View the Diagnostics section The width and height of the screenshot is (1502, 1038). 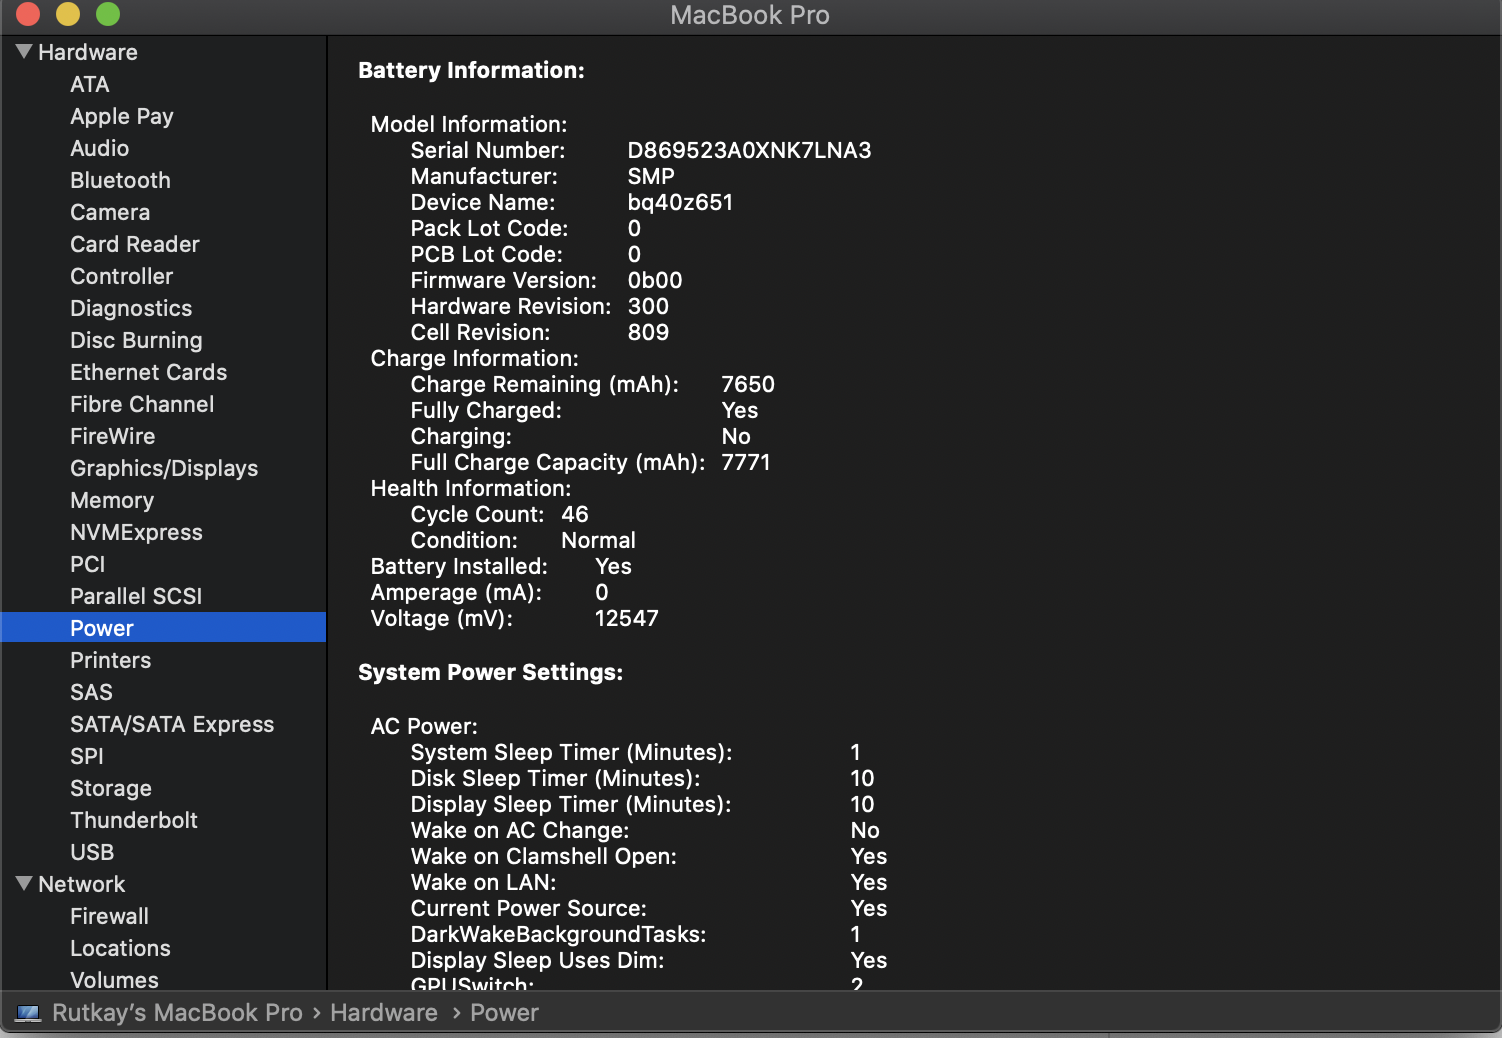[131, 308]
